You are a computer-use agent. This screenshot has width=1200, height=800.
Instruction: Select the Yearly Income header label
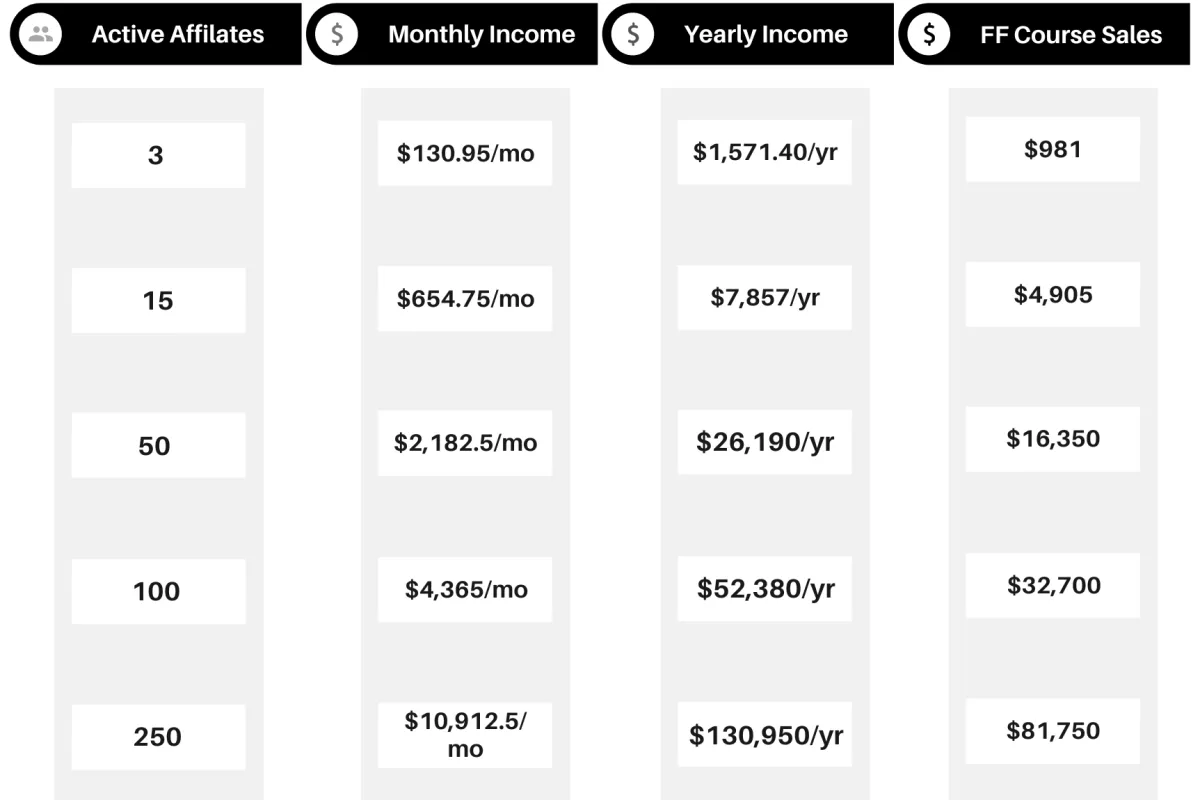(x=765, y=35)
